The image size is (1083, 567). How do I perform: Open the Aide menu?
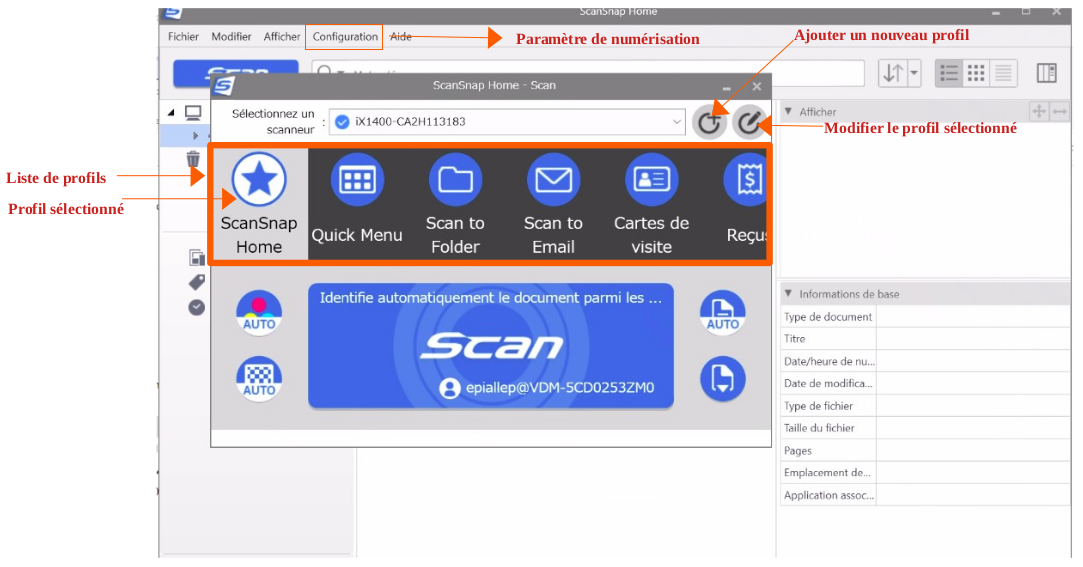pyautogui.click(x=401, y=37)
